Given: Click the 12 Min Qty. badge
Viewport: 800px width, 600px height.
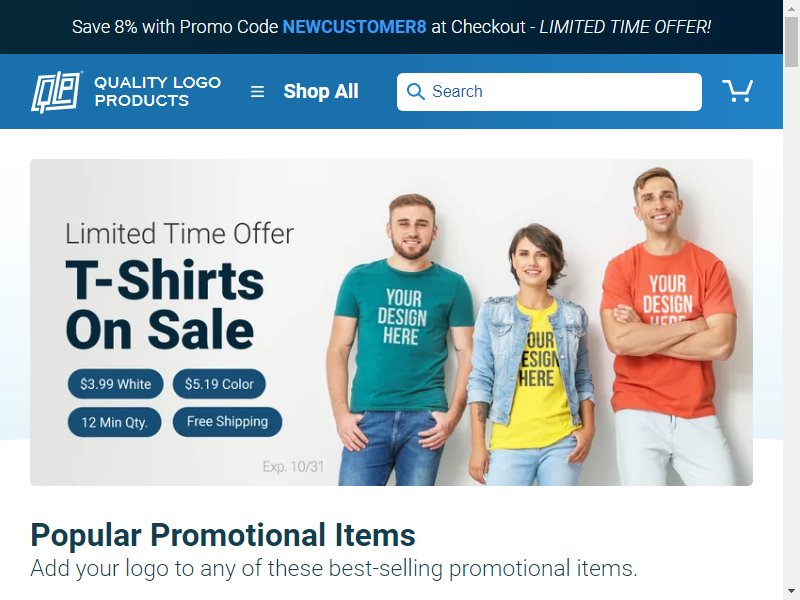Looking at the screenshot, I should [x=114, y=422].
